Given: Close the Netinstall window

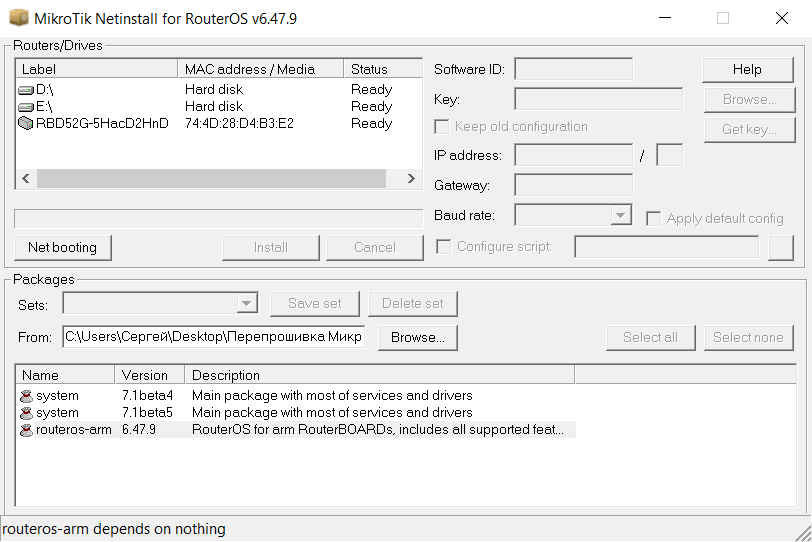Looking at the screenshot, I should [782, 18].
